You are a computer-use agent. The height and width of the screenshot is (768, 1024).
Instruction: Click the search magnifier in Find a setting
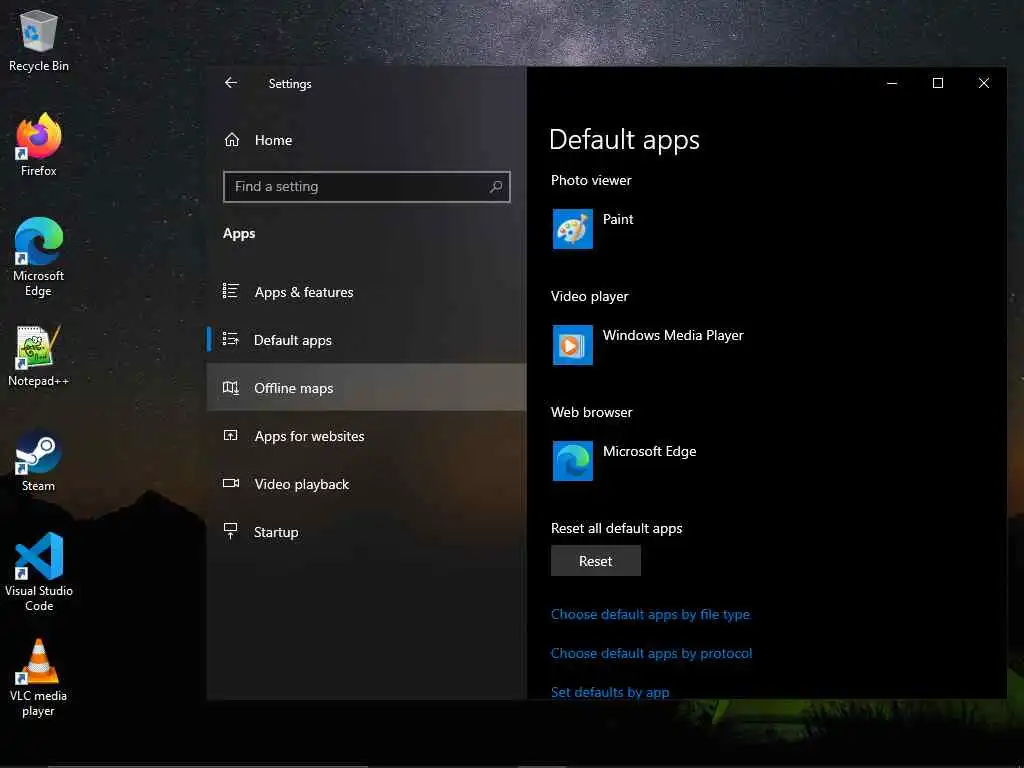click(x=496, y=187)
